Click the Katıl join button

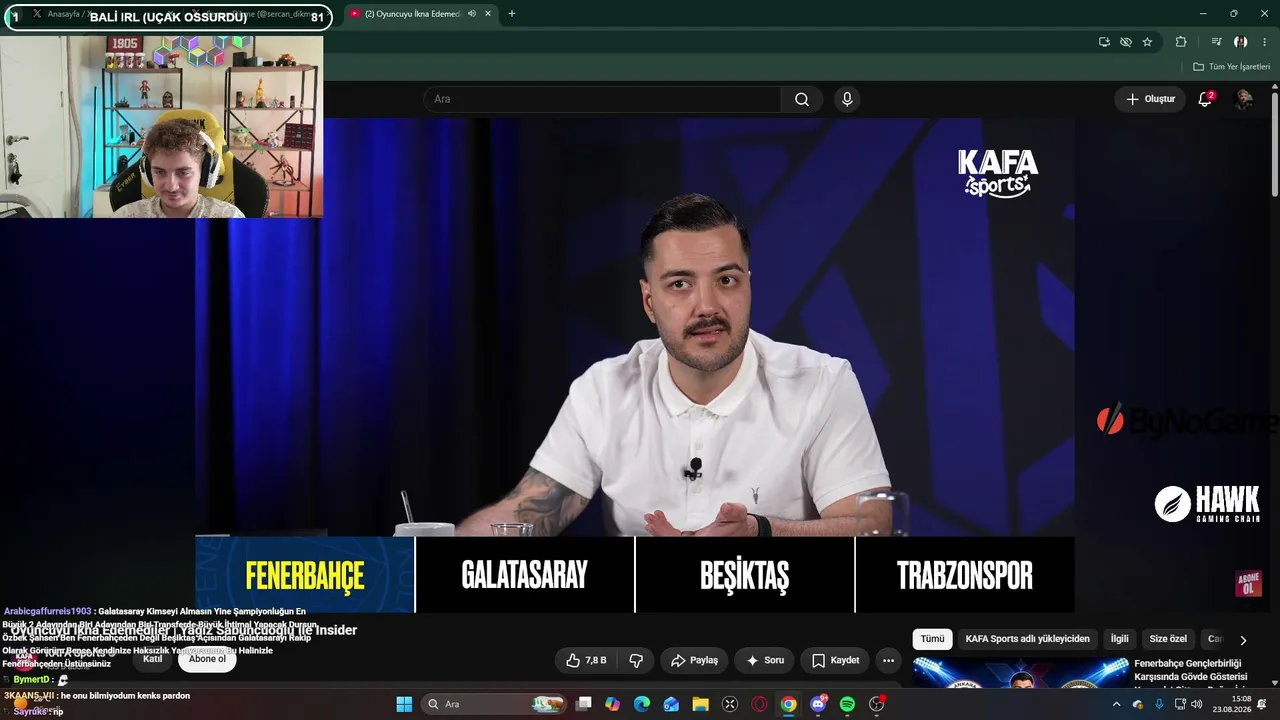(x=152, y=659)
